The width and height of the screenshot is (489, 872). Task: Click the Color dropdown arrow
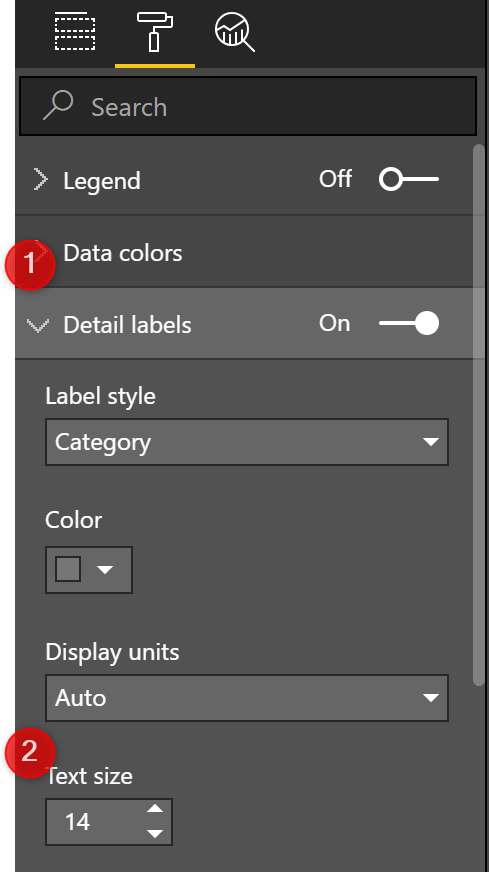click(x=105, y=569)
